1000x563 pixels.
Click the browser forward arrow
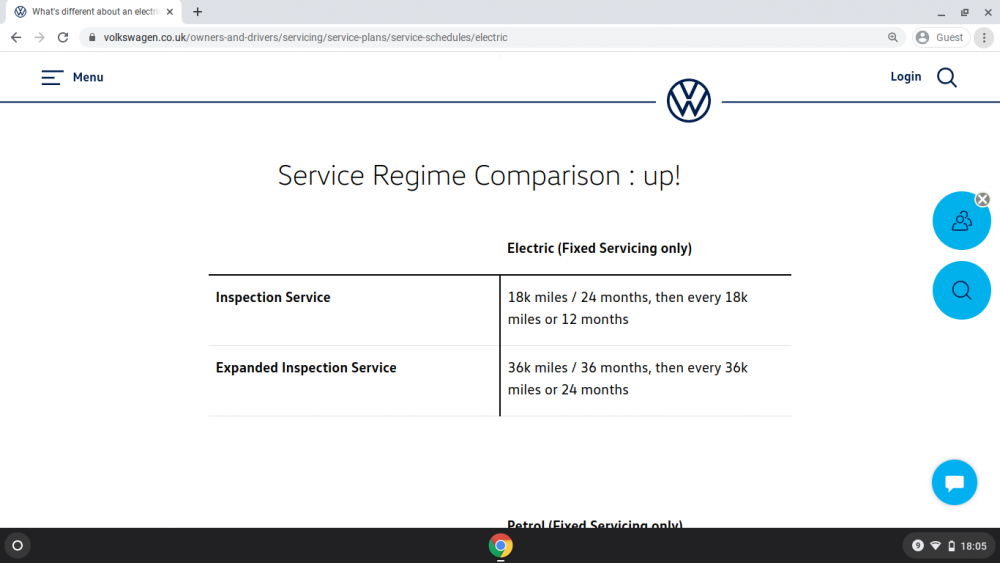[40, 38]
